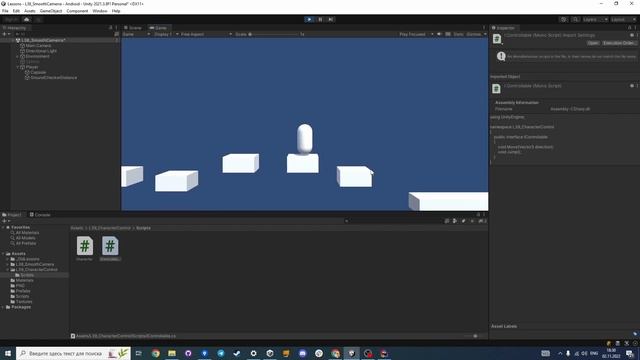640x360 pixels.
Task: Click the Project panel create plus button
Action: click(6, 221)
